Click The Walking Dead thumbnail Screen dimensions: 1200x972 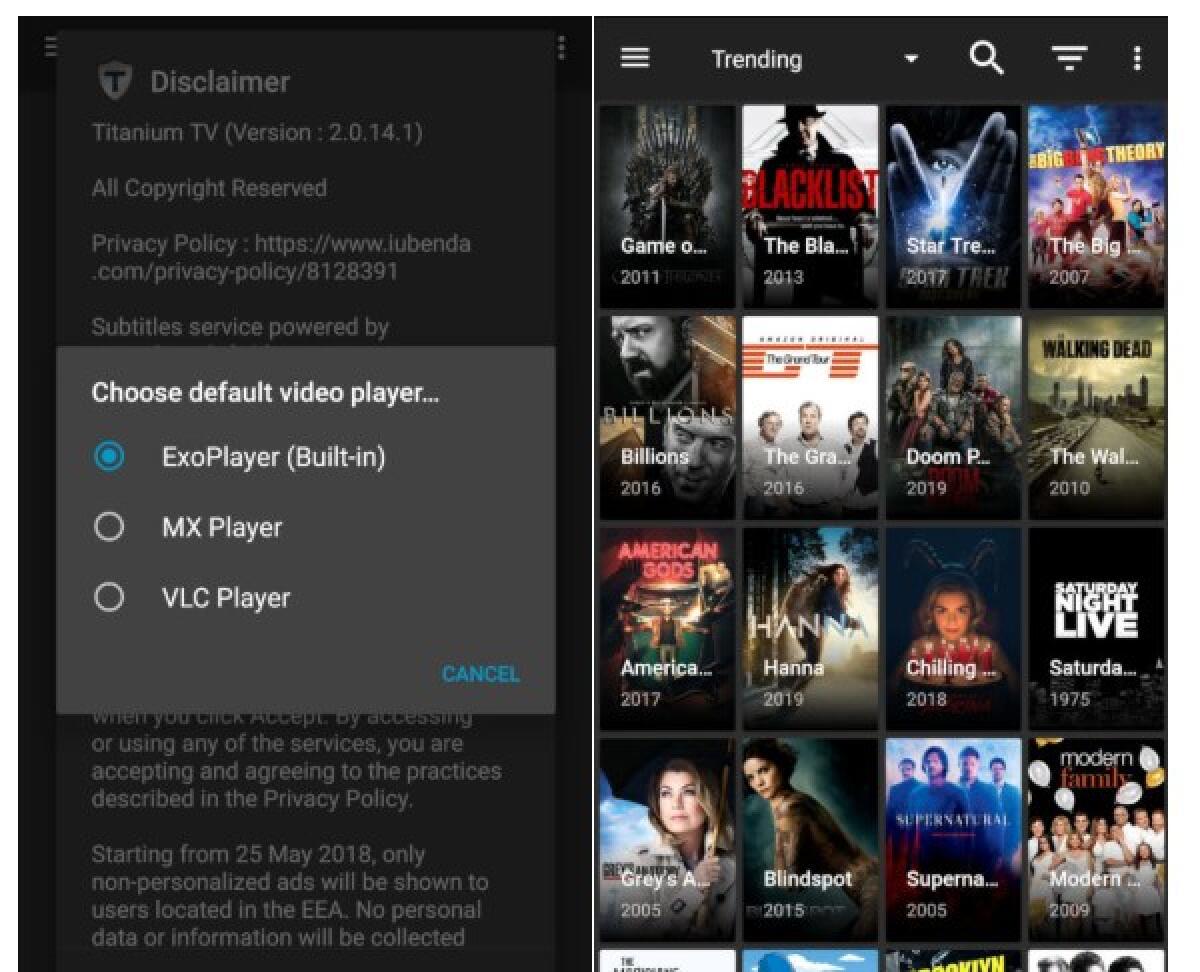click(x=1096, y=417)
